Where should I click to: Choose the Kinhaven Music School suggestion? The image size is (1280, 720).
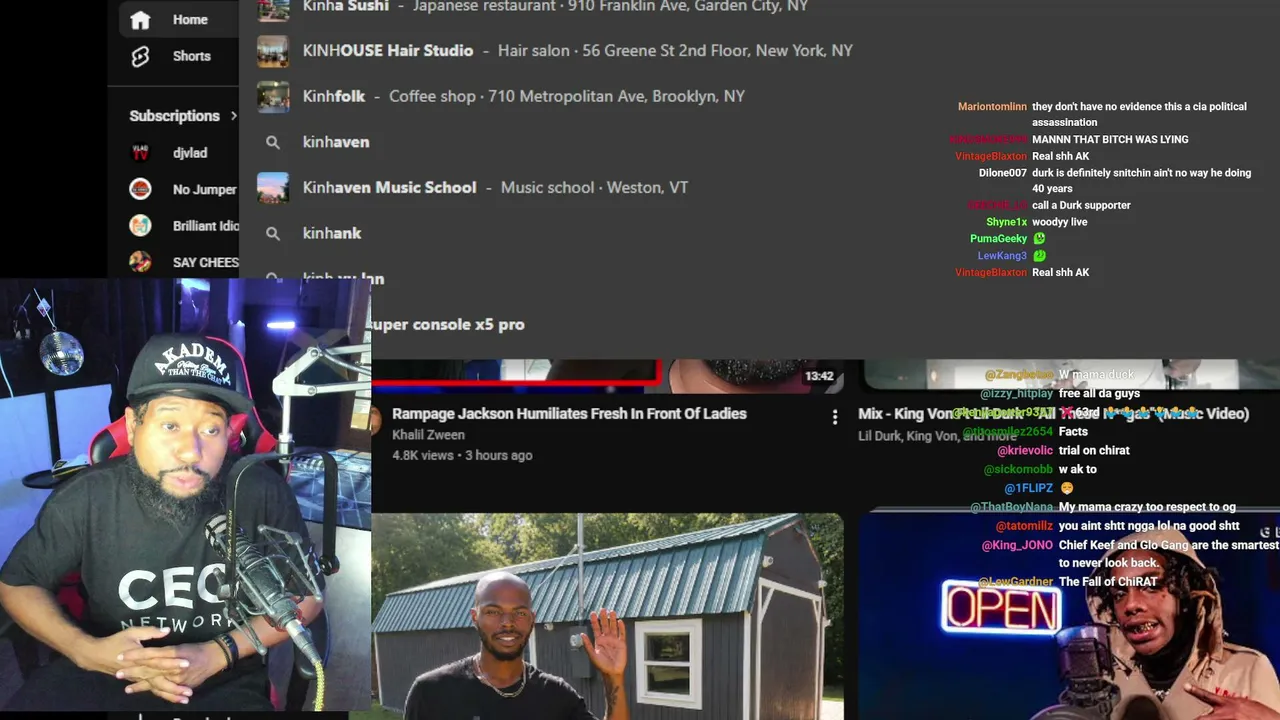tap(495, 188)
